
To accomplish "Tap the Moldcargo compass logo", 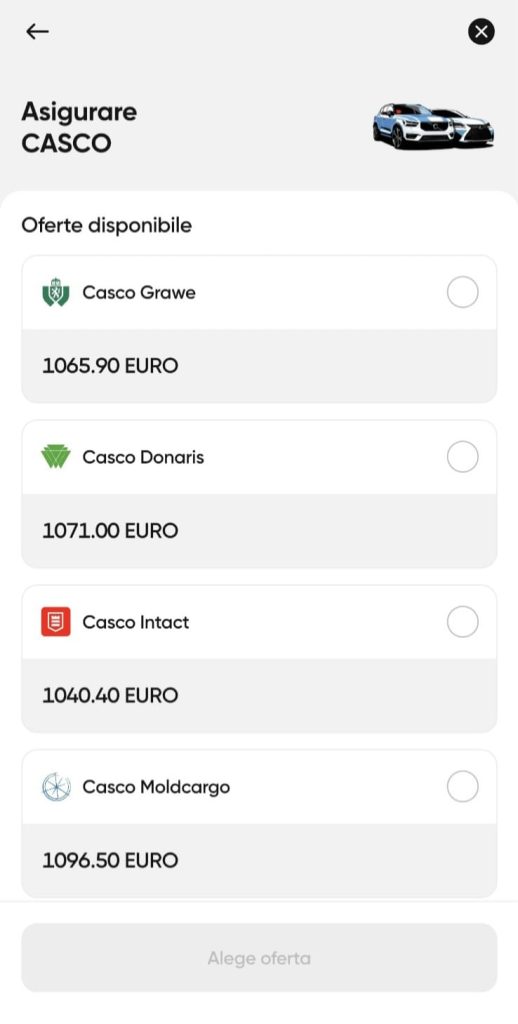I will click(x=56, y=786).
